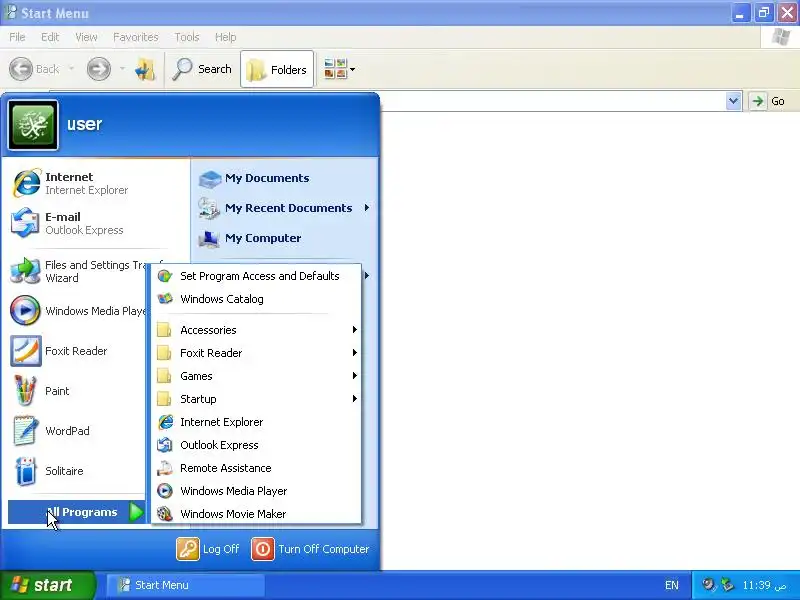Click the Start Menu title bar icon
The width and height of the screenshot is (800, 600).
pos(10,12)
